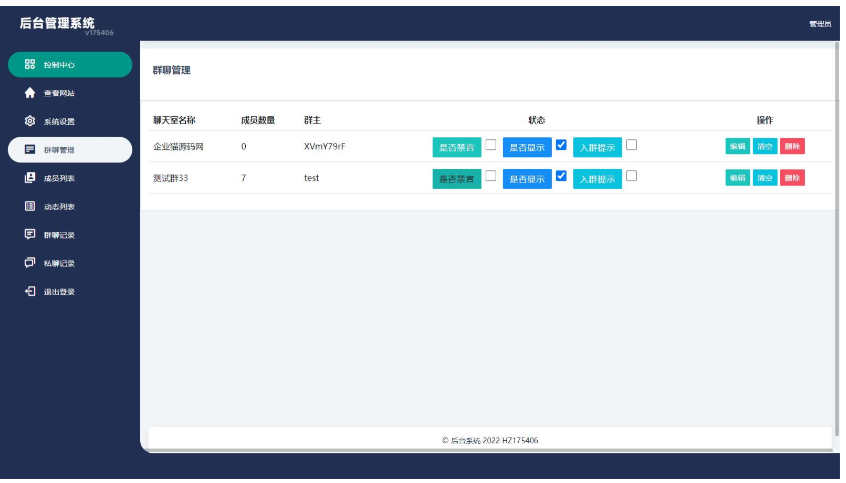Click 清空 button for 测试群33 row
The height and width of the screenshot is (483, 846).
pos(764,178)
